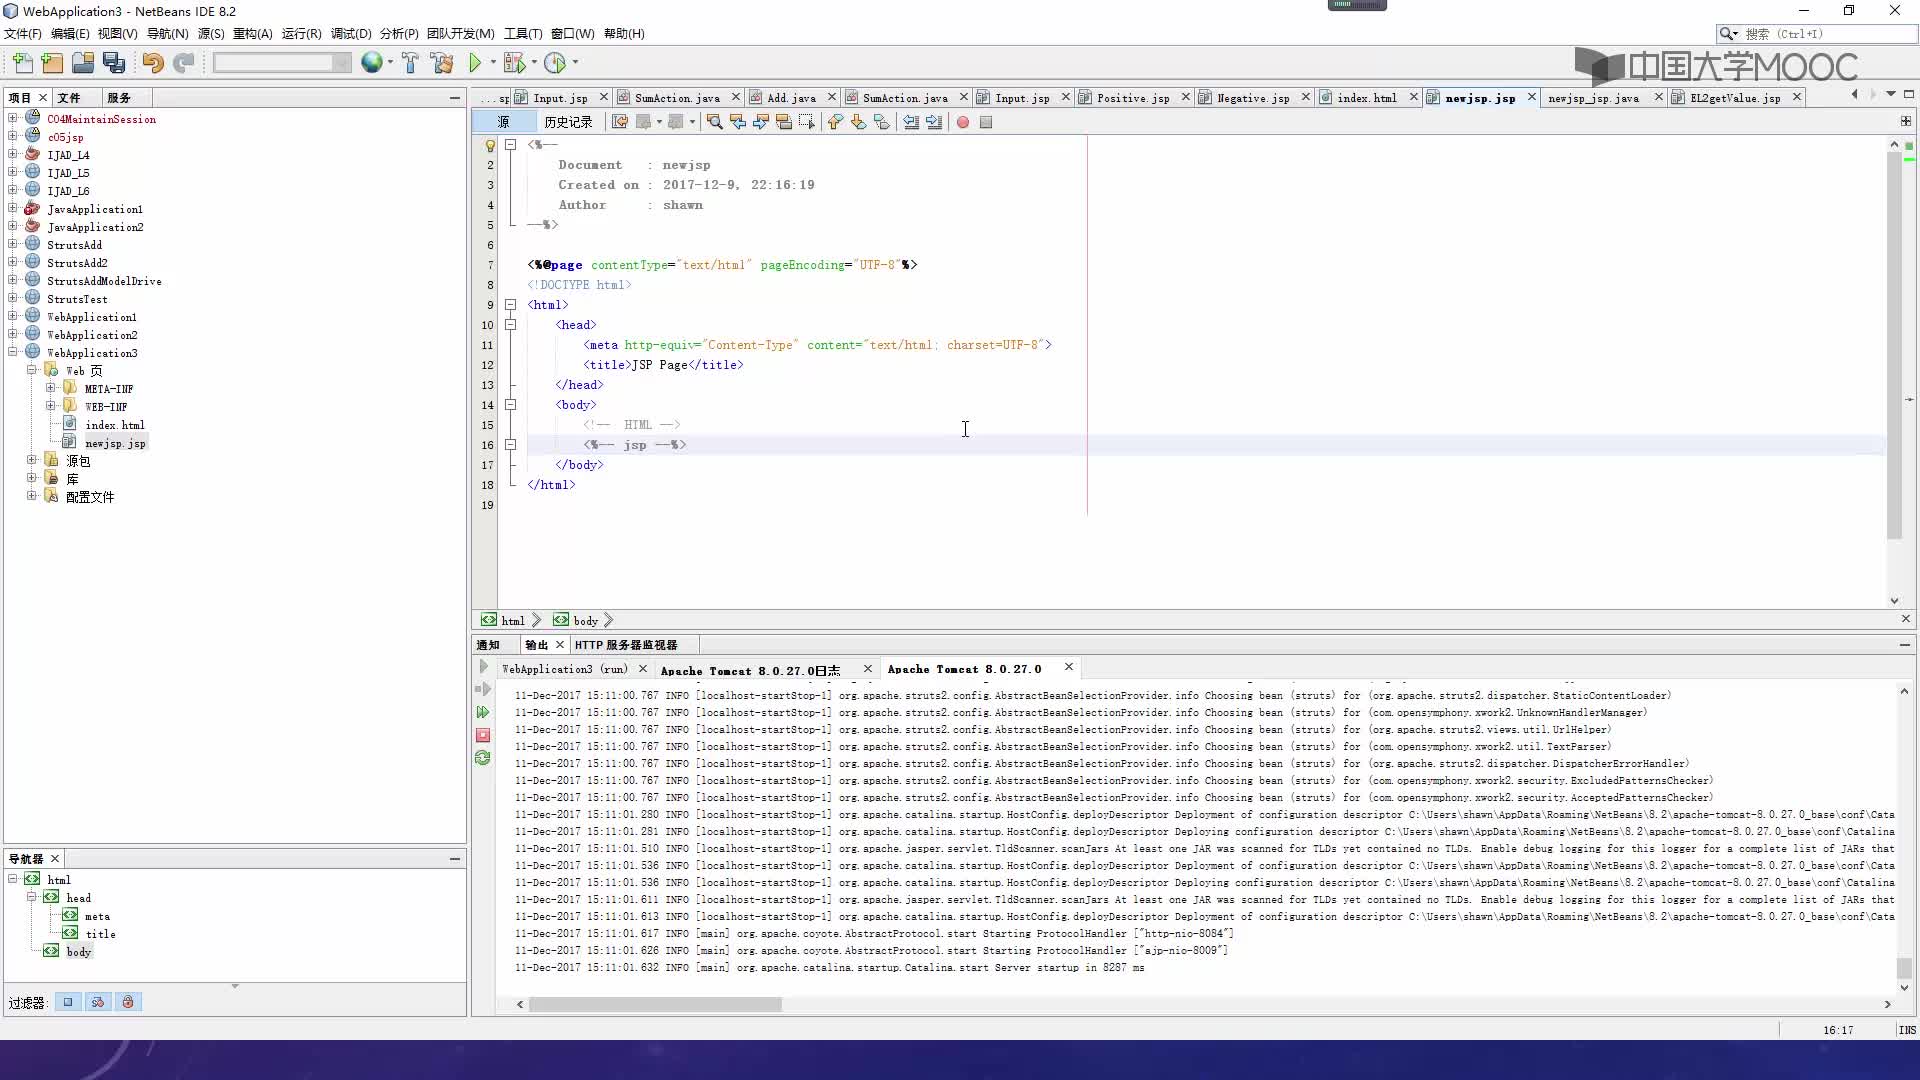Click the Profile Project toolbar icon
Viewport: 1920px width, 1080px height.
[555, 63]
